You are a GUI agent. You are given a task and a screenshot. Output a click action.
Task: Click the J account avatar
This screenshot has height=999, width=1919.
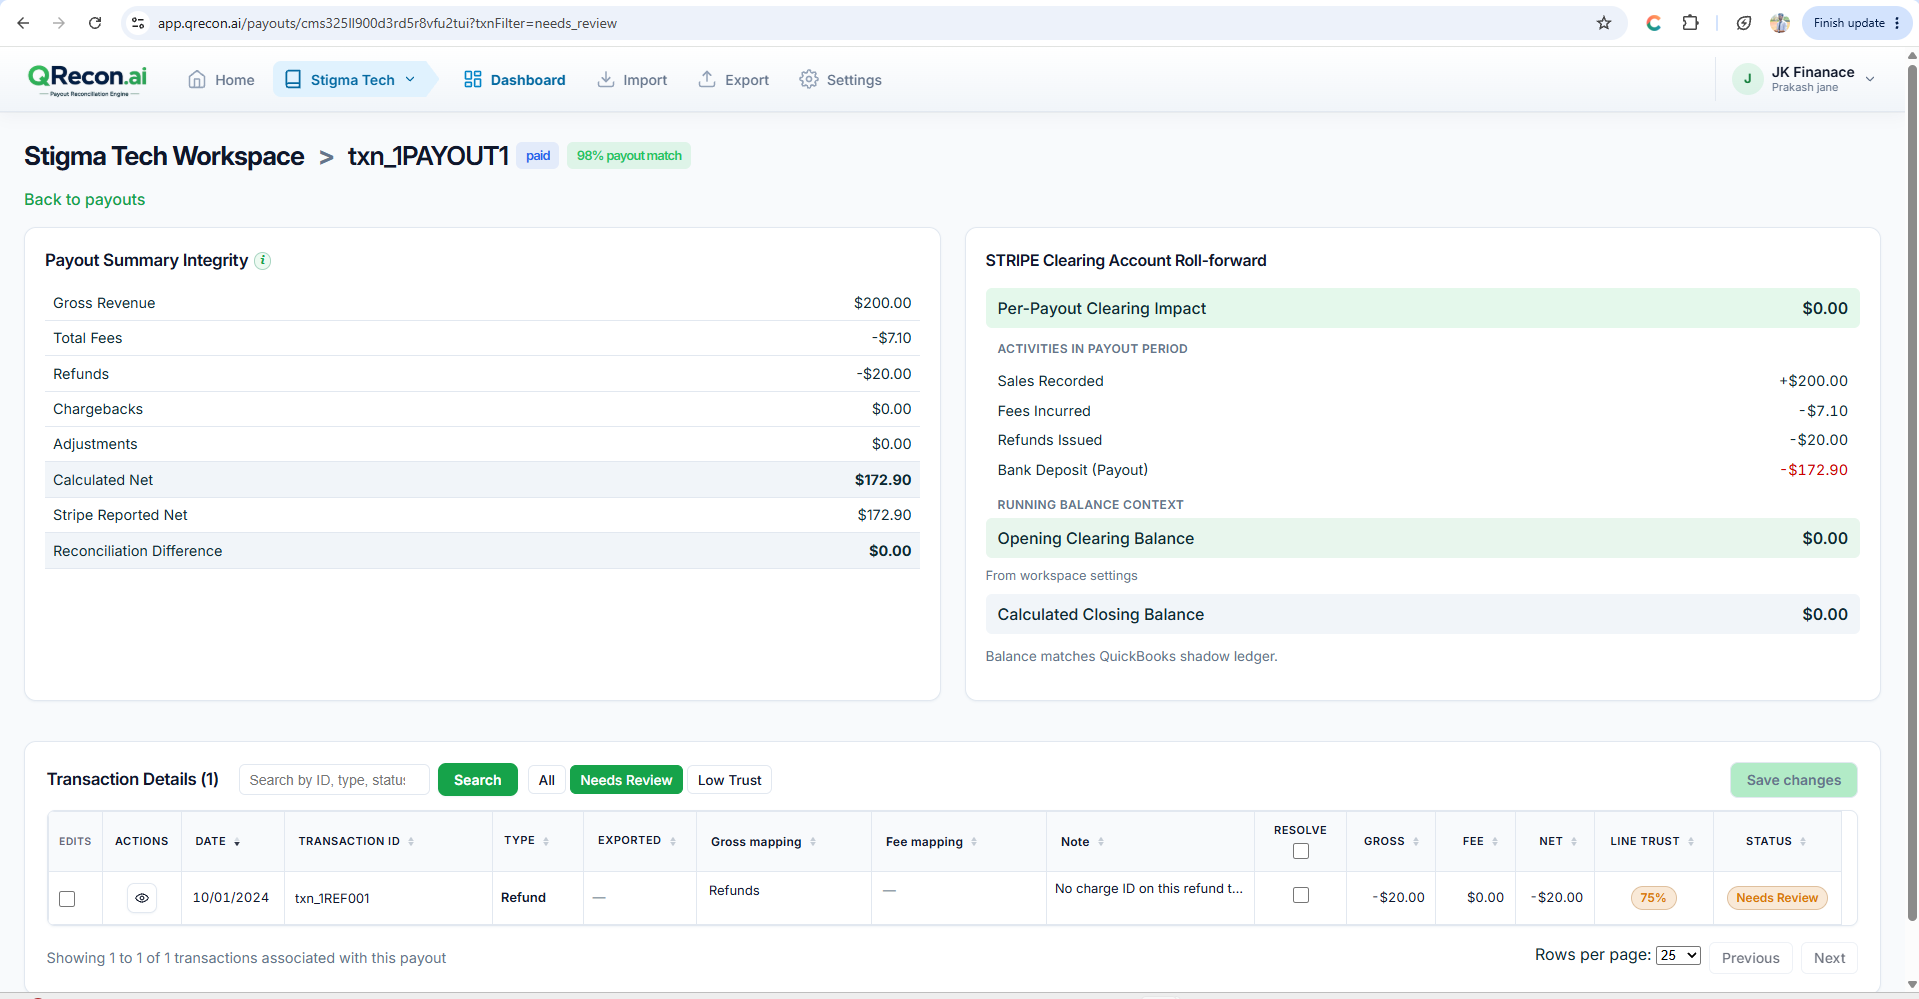pyautogui.click(x=1748, y=79)
